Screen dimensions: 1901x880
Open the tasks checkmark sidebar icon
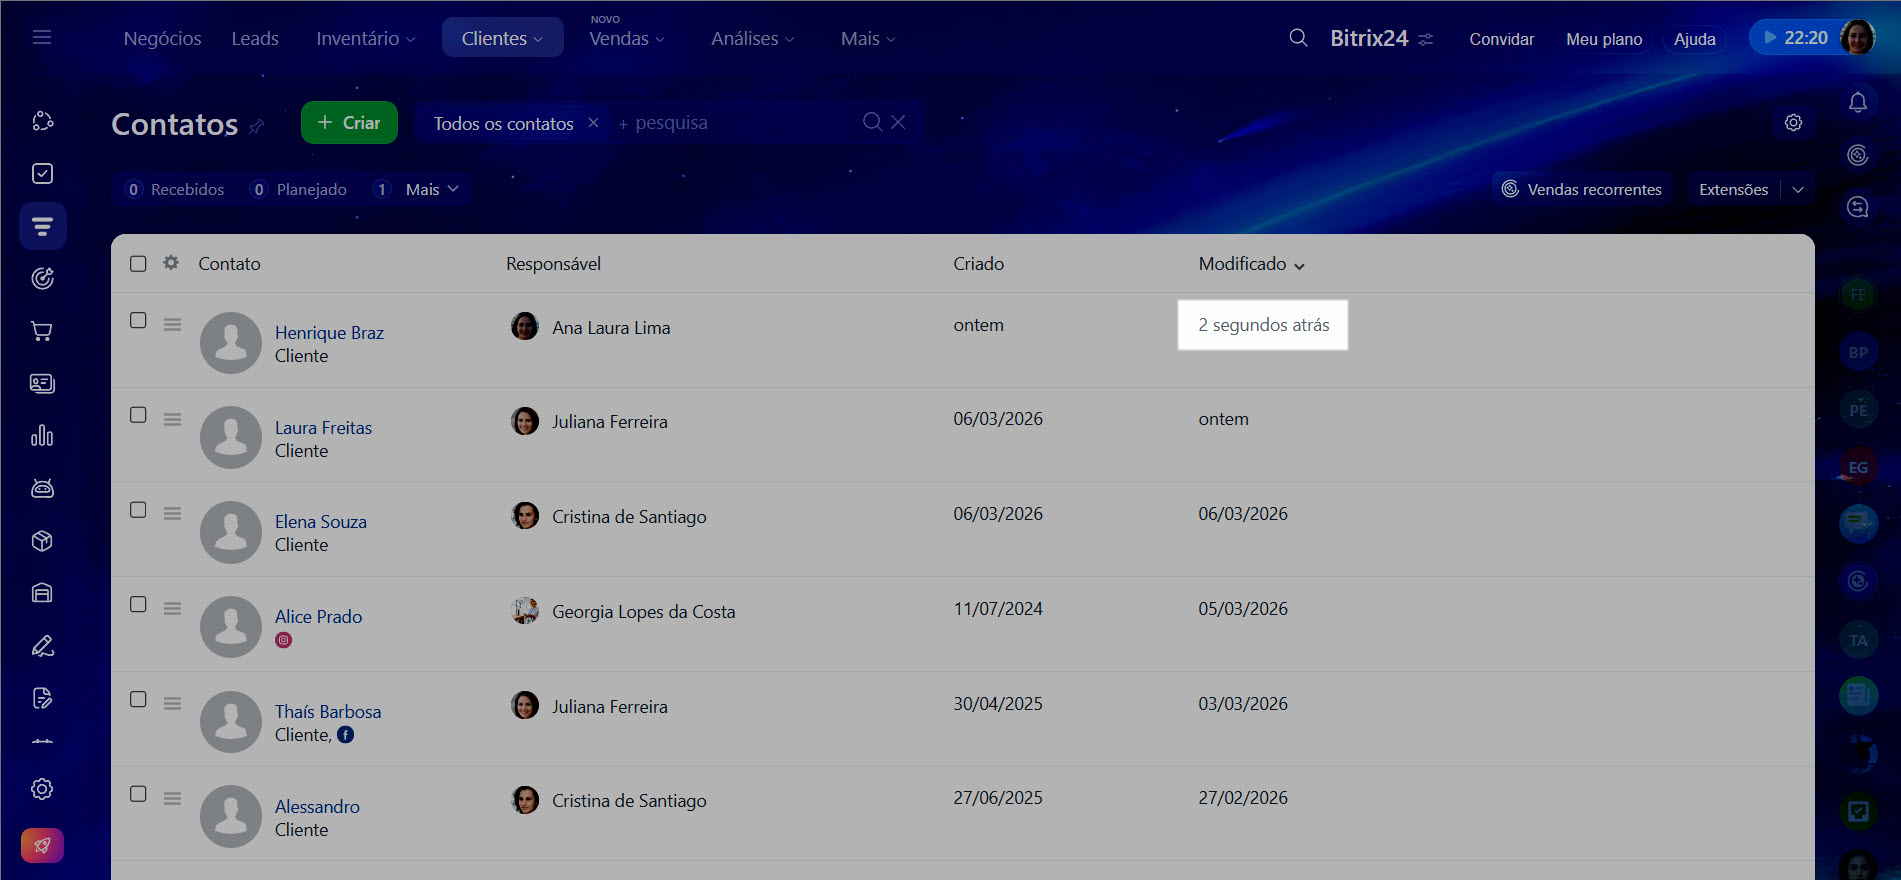tap(42, 174)
